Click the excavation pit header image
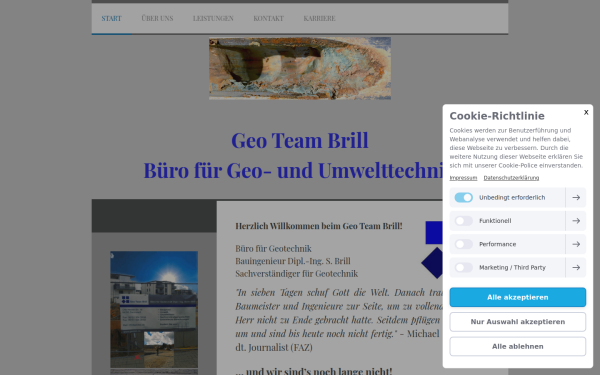The width and height of the screenshot is (600, 375). [300, 68]
